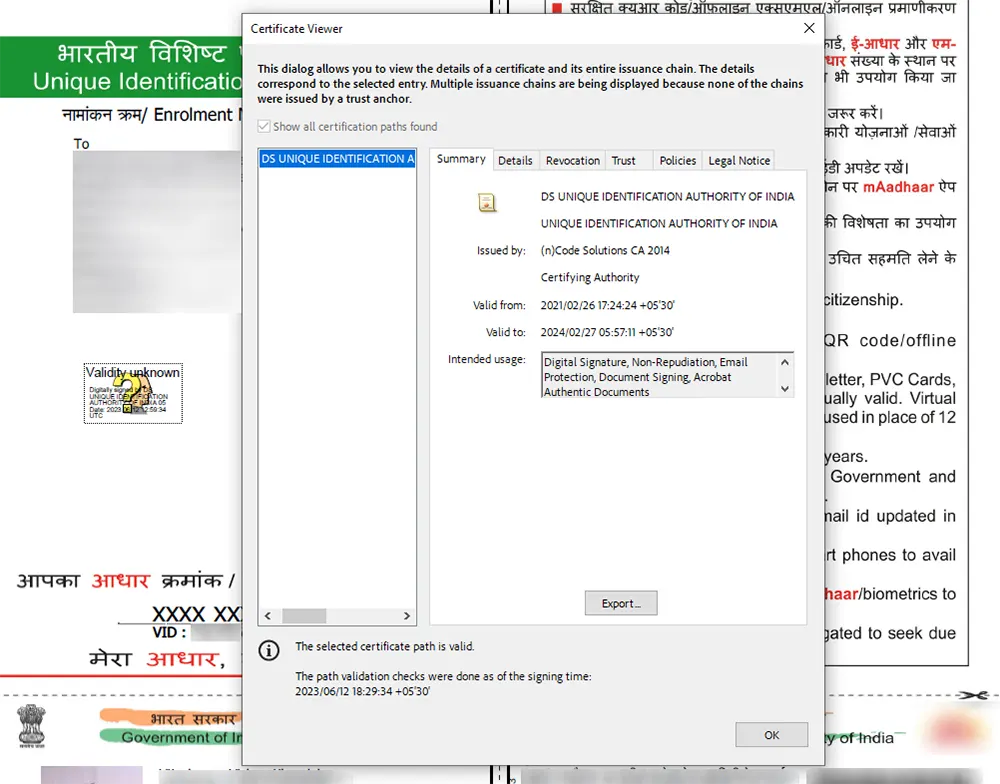Click the Validity unknown signature in PDF

(x=133, y=393)
